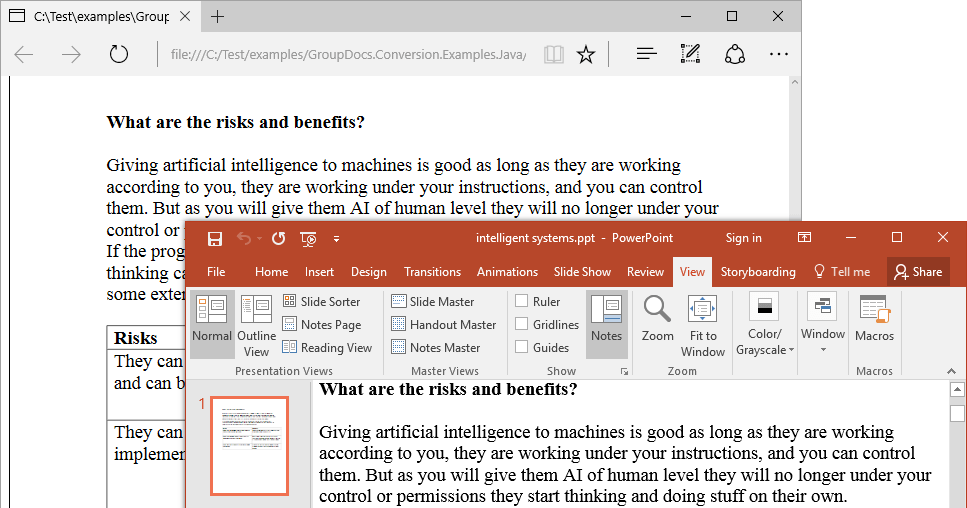Click the Share button
Viewport: 967px width, 508px height.
coord(917,271)
